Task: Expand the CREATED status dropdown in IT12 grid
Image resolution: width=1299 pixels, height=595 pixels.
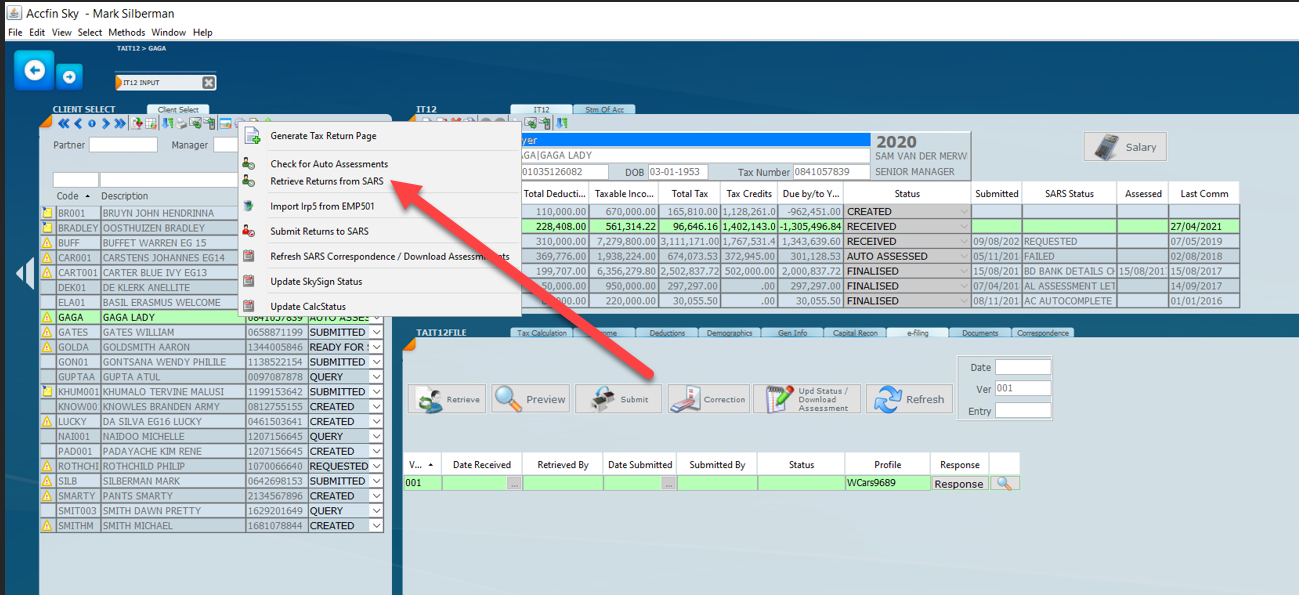Action: point(964,212)
